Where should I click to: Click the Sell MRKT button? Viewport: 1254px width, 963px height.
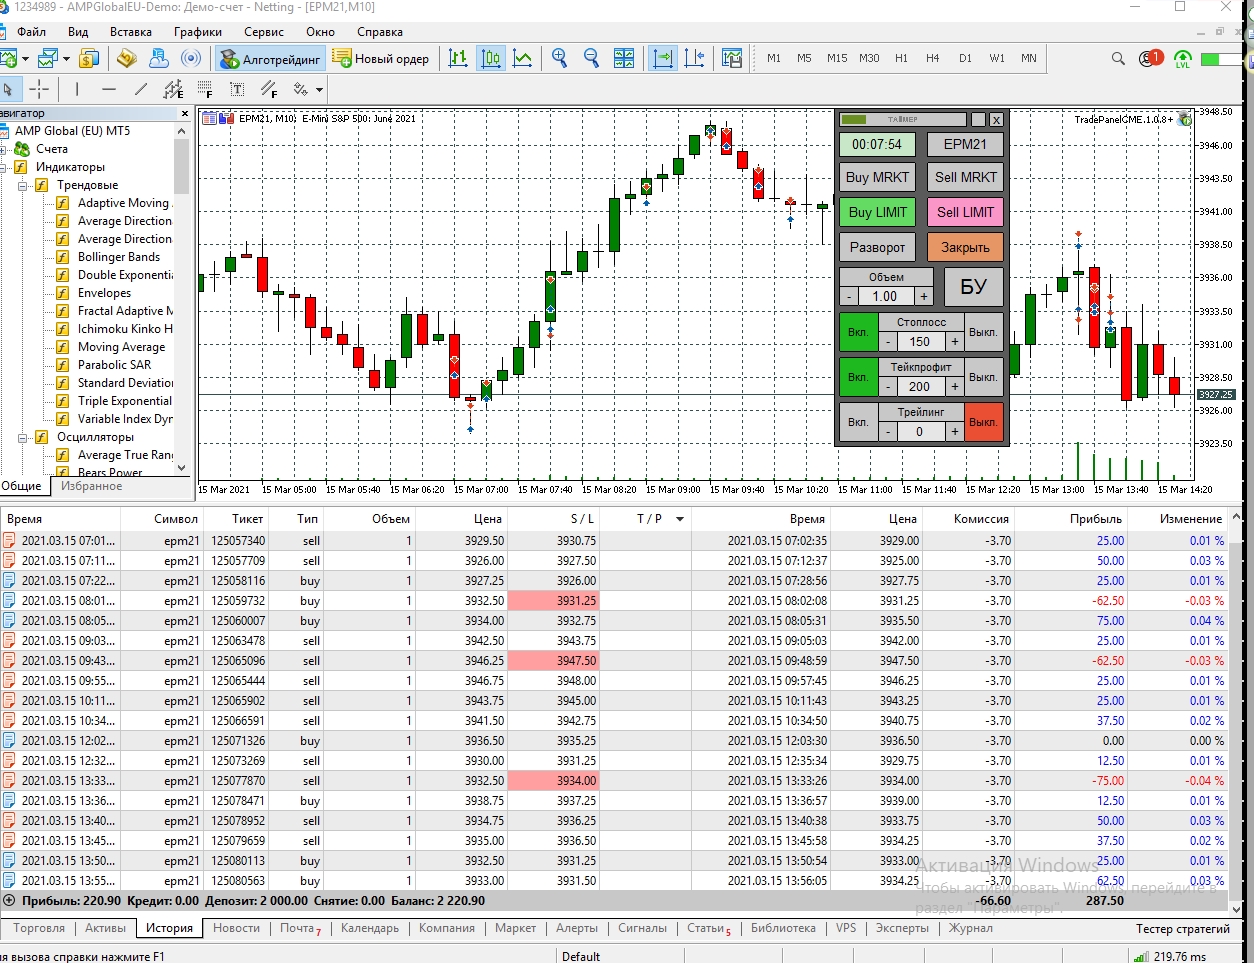pyautogui.click(x=965, y=178)
